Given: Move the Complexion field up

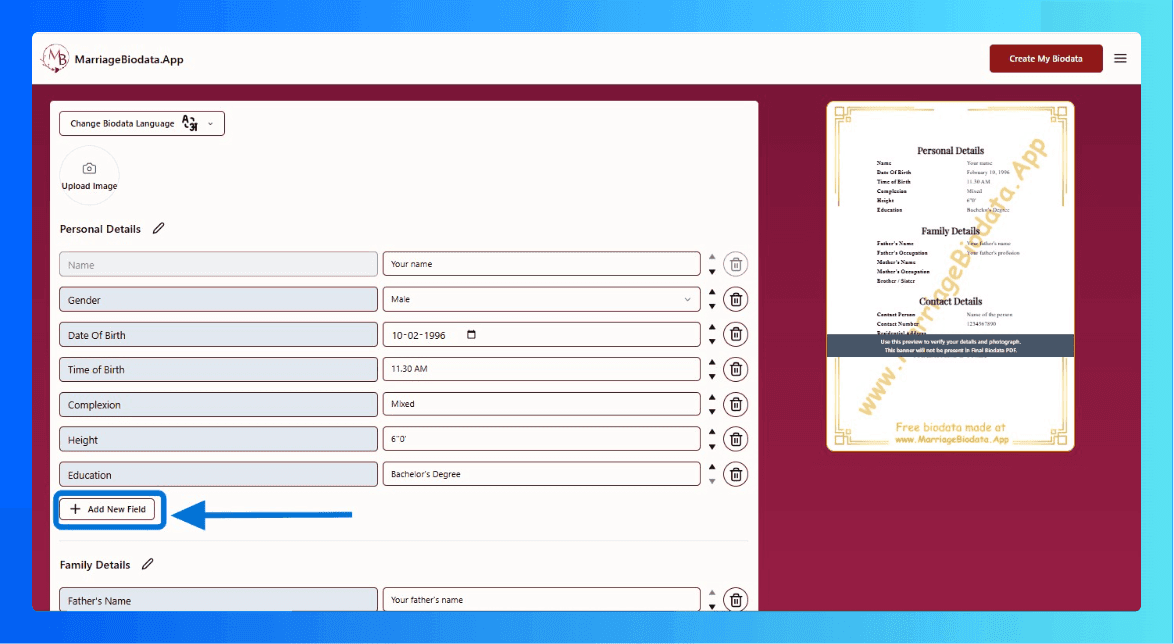Looking at the screenshot, I should coord(712,398).
